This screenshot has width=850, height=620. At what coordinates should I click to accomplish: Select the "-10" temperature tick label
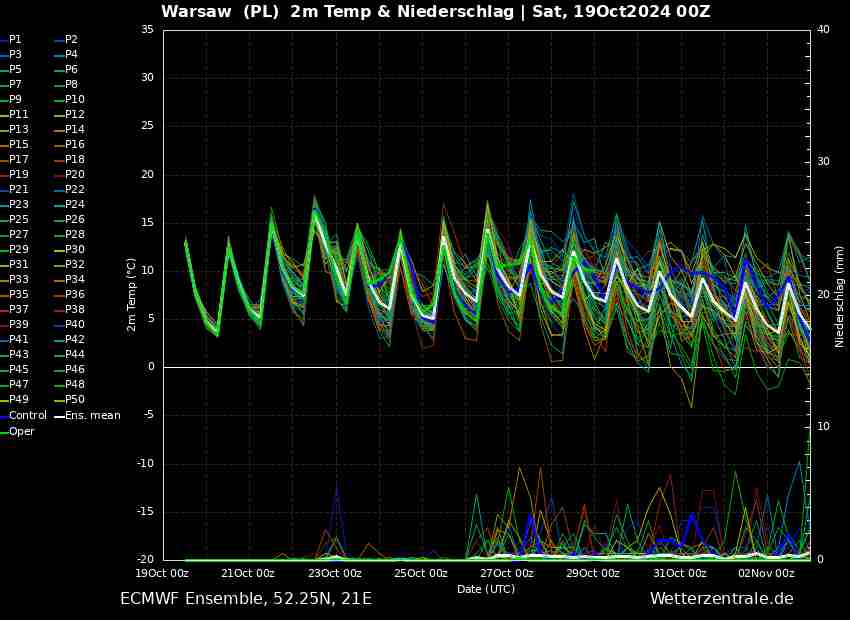(x=145, y=464)
